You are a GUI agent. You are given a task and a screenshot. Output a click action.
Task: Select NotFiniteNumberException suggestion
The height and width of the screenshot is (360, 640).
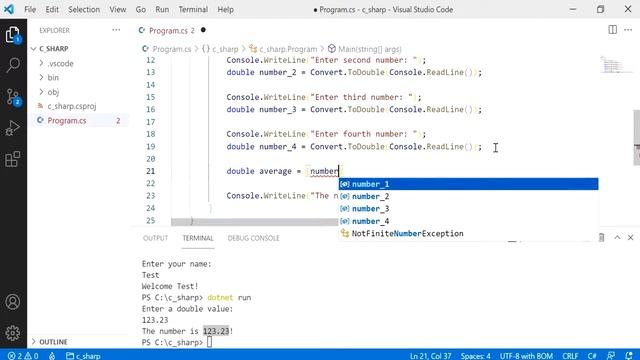click(468, 233)
